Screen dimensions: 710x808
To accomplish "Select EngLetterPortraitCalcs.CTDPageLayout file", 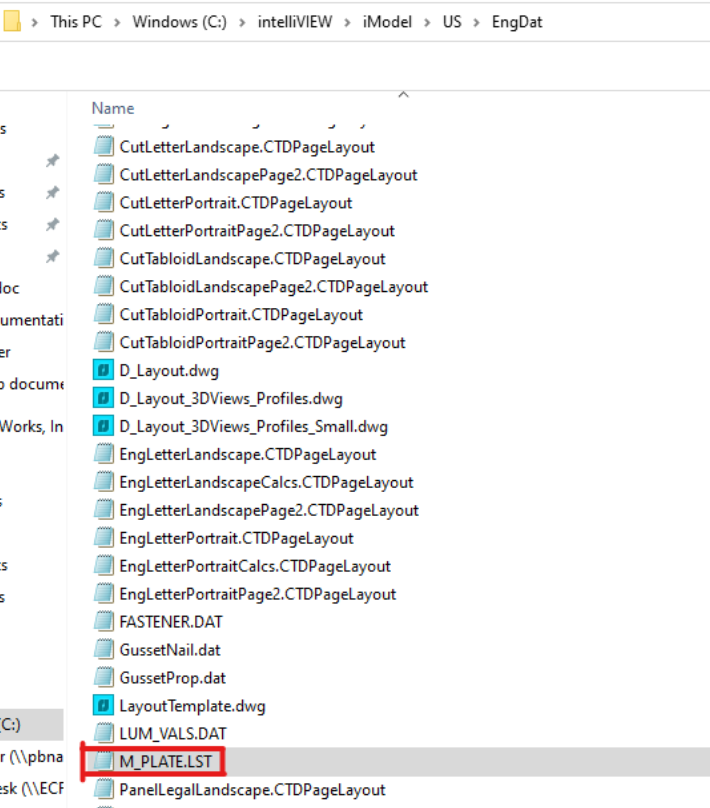I will [x=254, y=566].
